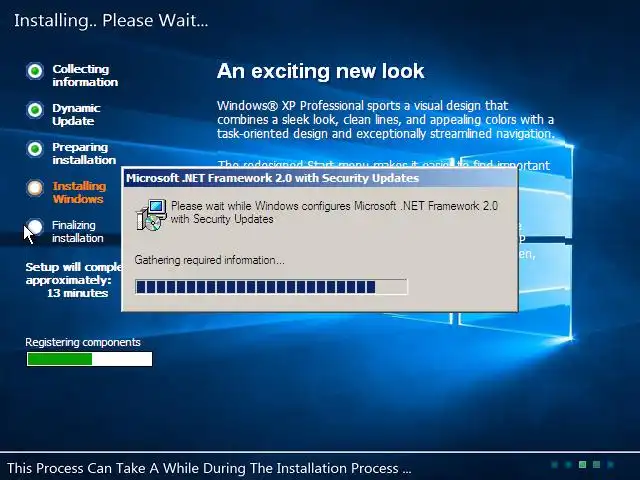Click the 'Installing.. Please Wait...' header text
The image size is (640, 480).
pyautogui.click(x=111, y=20)
